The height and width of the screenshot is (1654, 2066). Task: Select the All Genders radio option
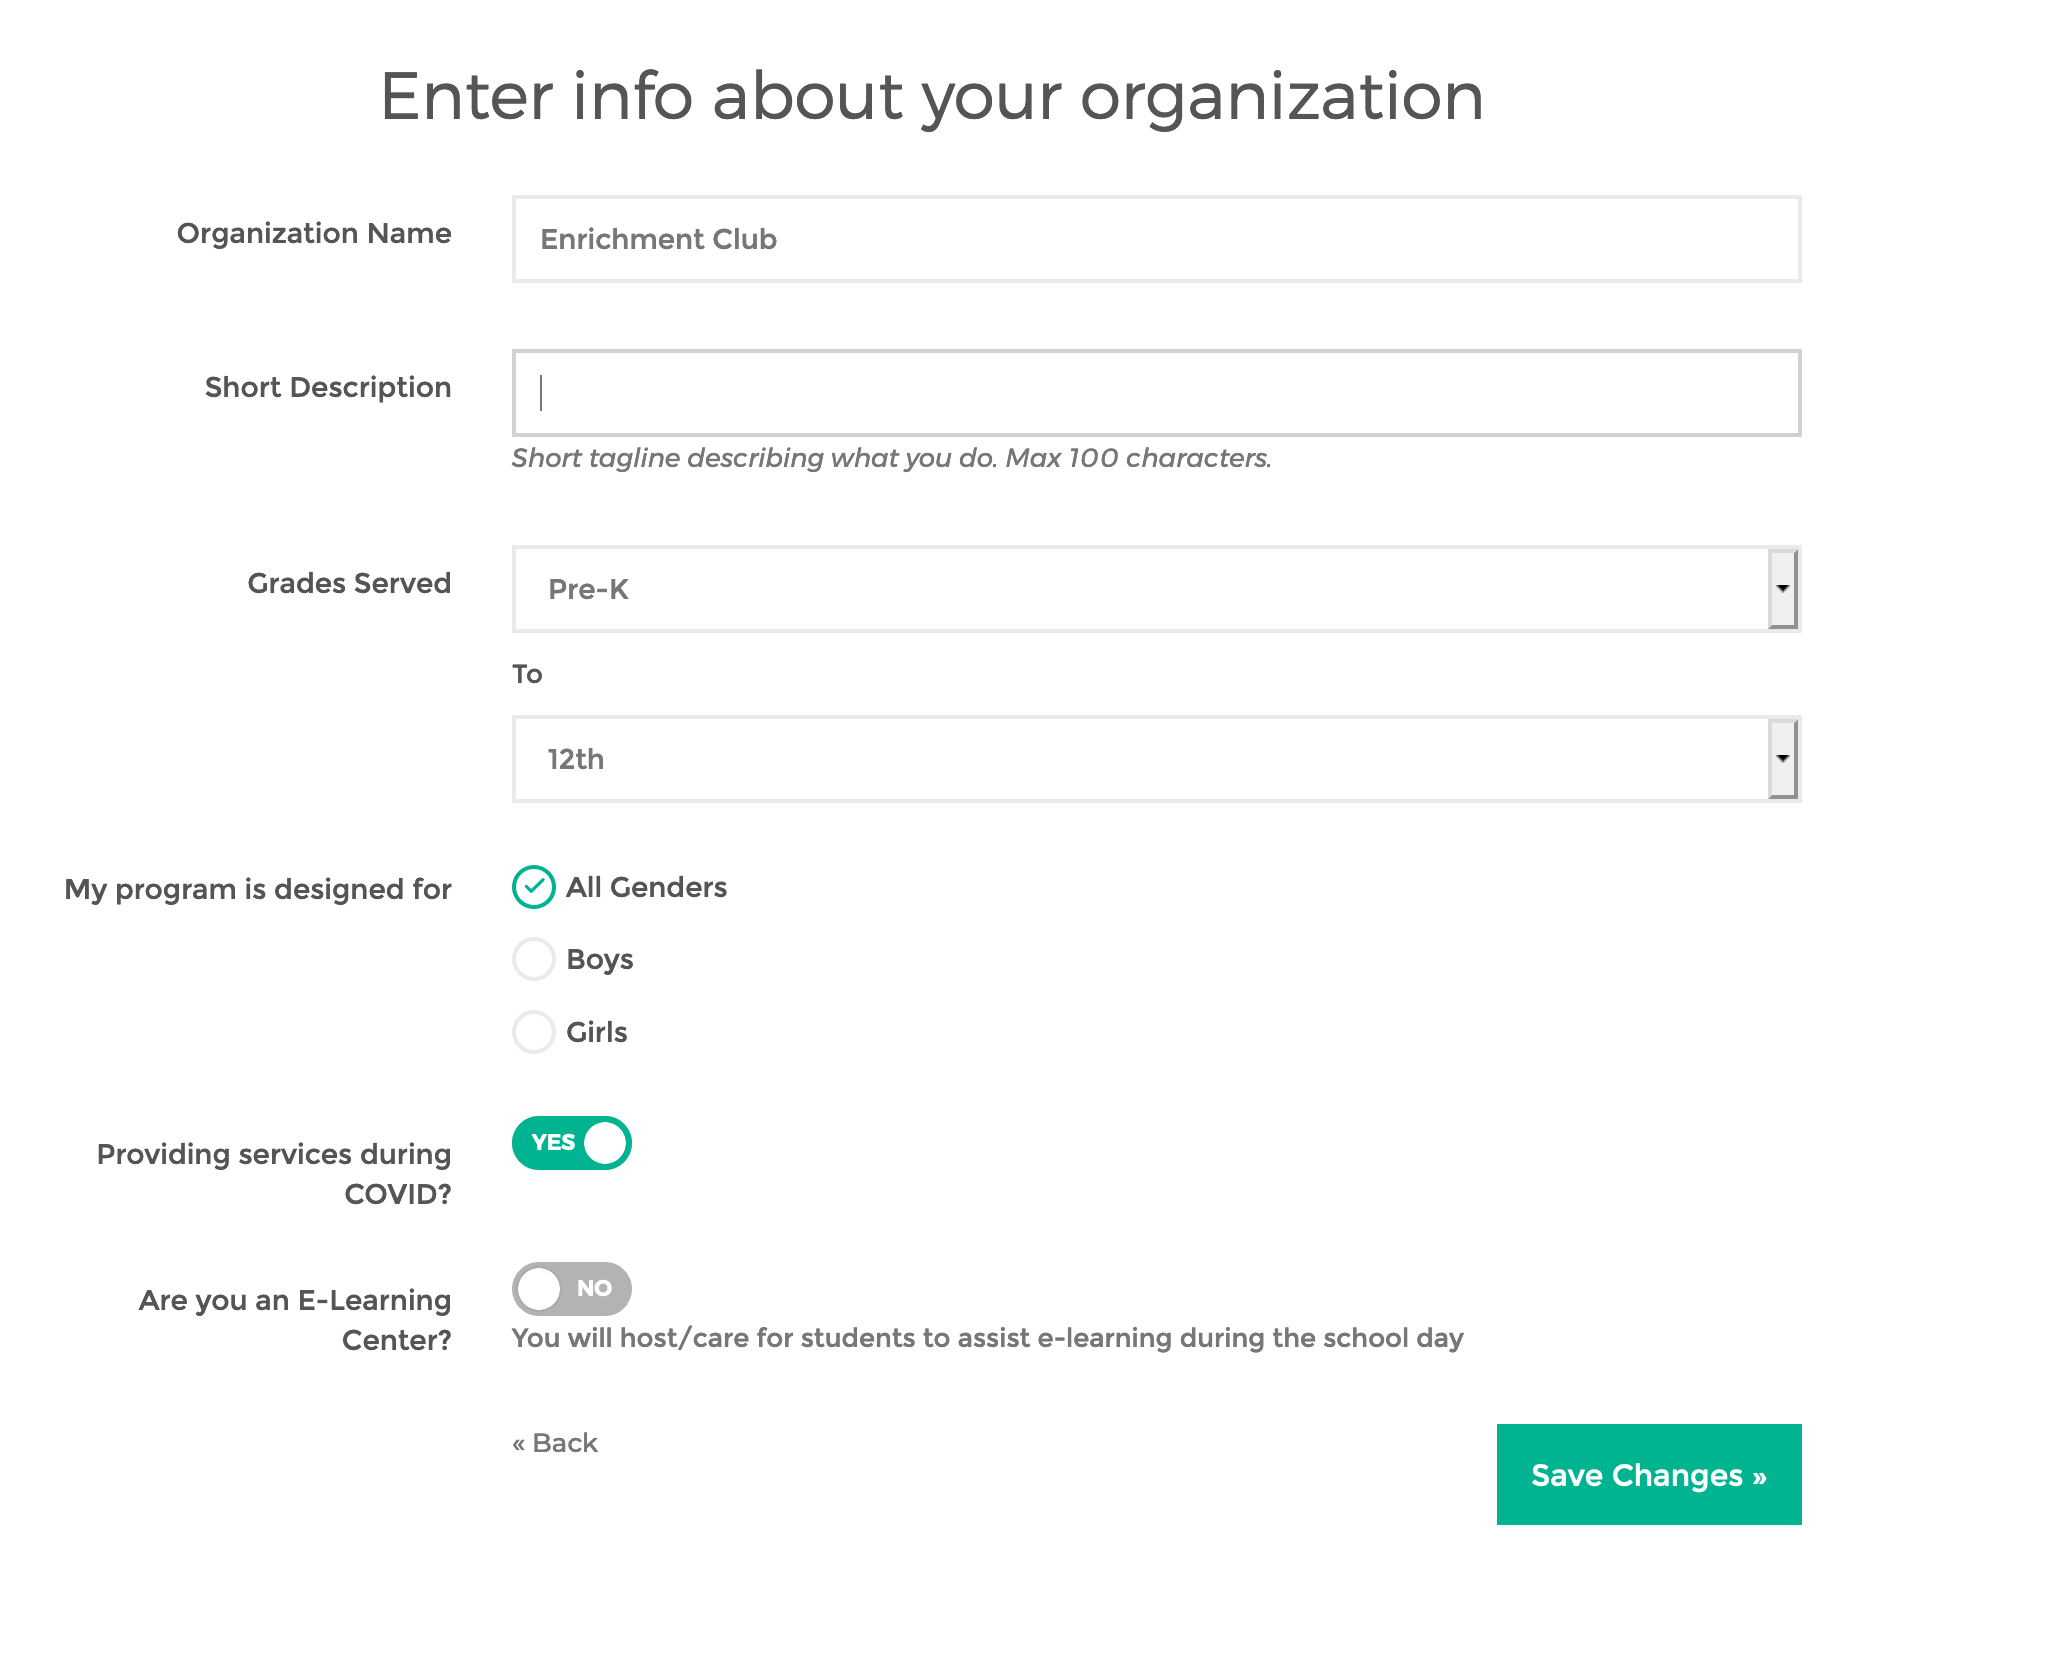[534, 887]
